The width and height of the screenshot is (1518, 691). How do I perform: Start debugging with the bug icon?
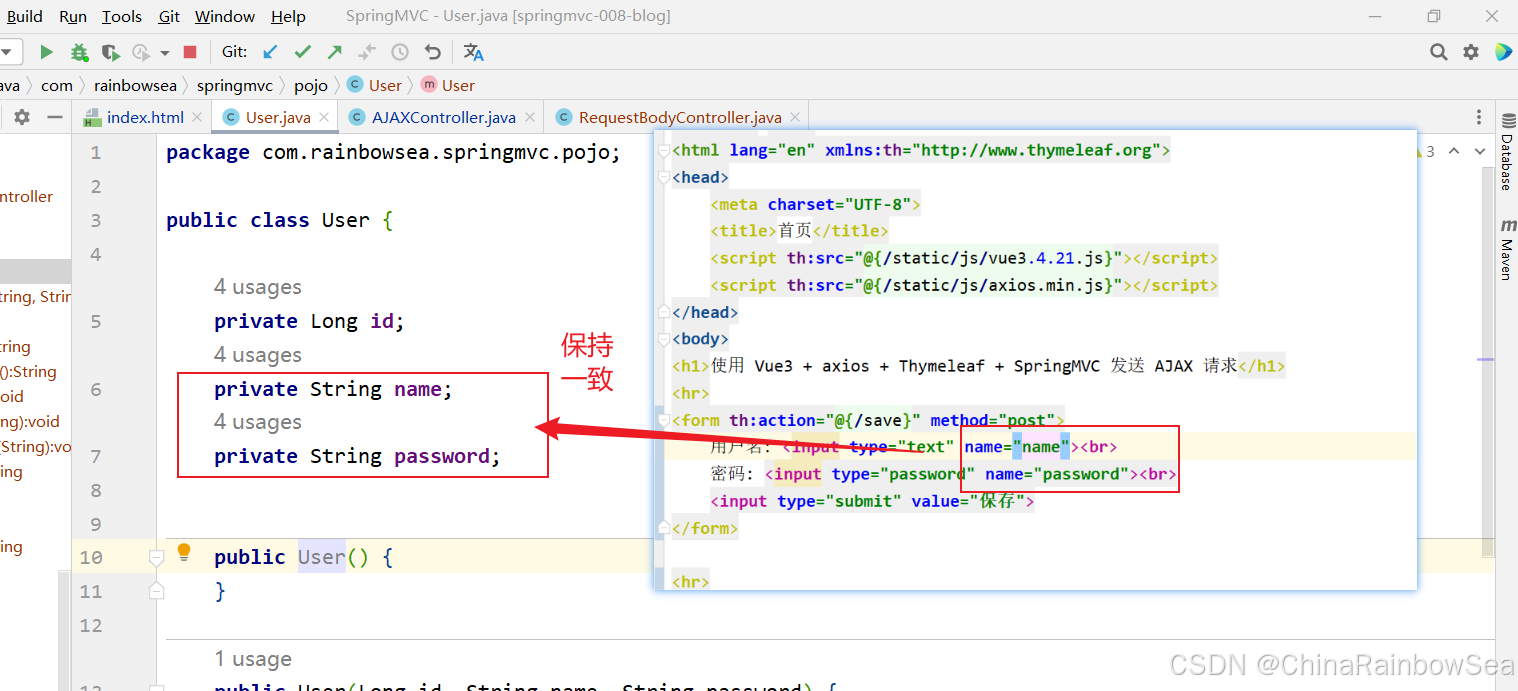click(x=79, y=52)
